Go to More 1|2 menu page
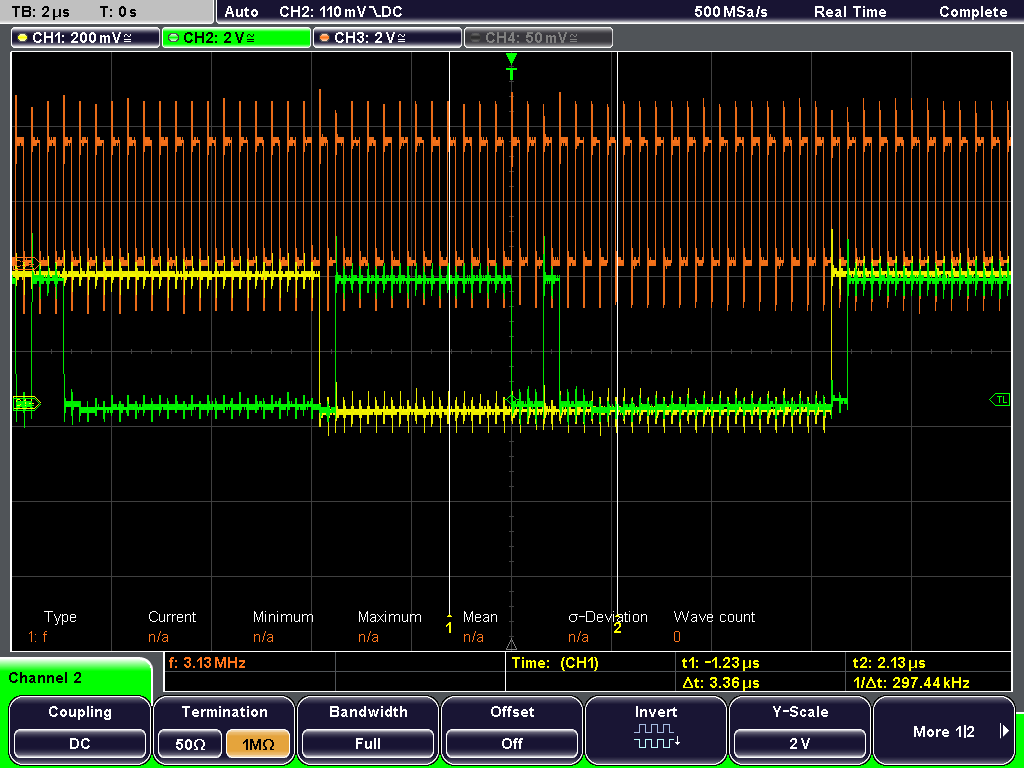 pyautogui.click(x=944, y=731)
